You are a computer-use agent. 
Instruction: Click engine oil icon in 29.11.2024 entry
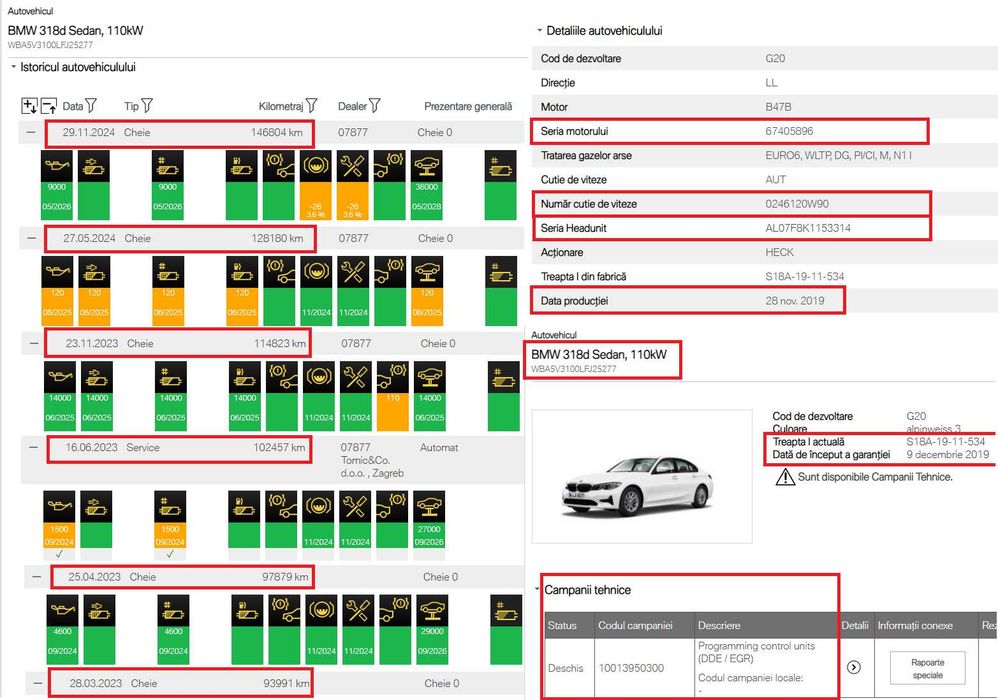click(57, 165)
